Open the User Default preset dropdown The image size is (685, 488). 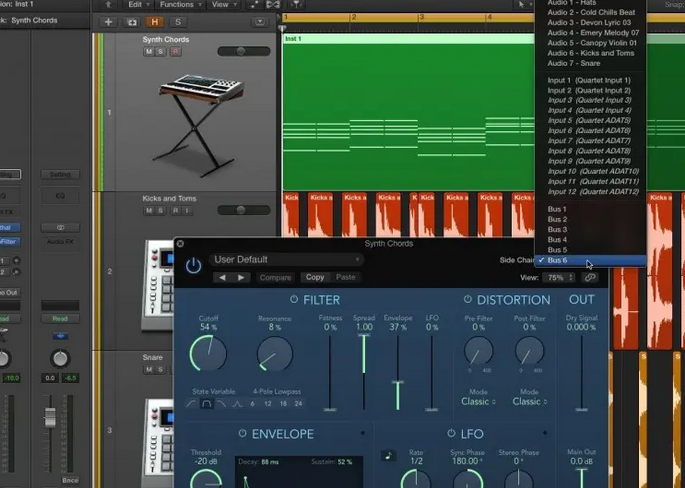(287, 260)
